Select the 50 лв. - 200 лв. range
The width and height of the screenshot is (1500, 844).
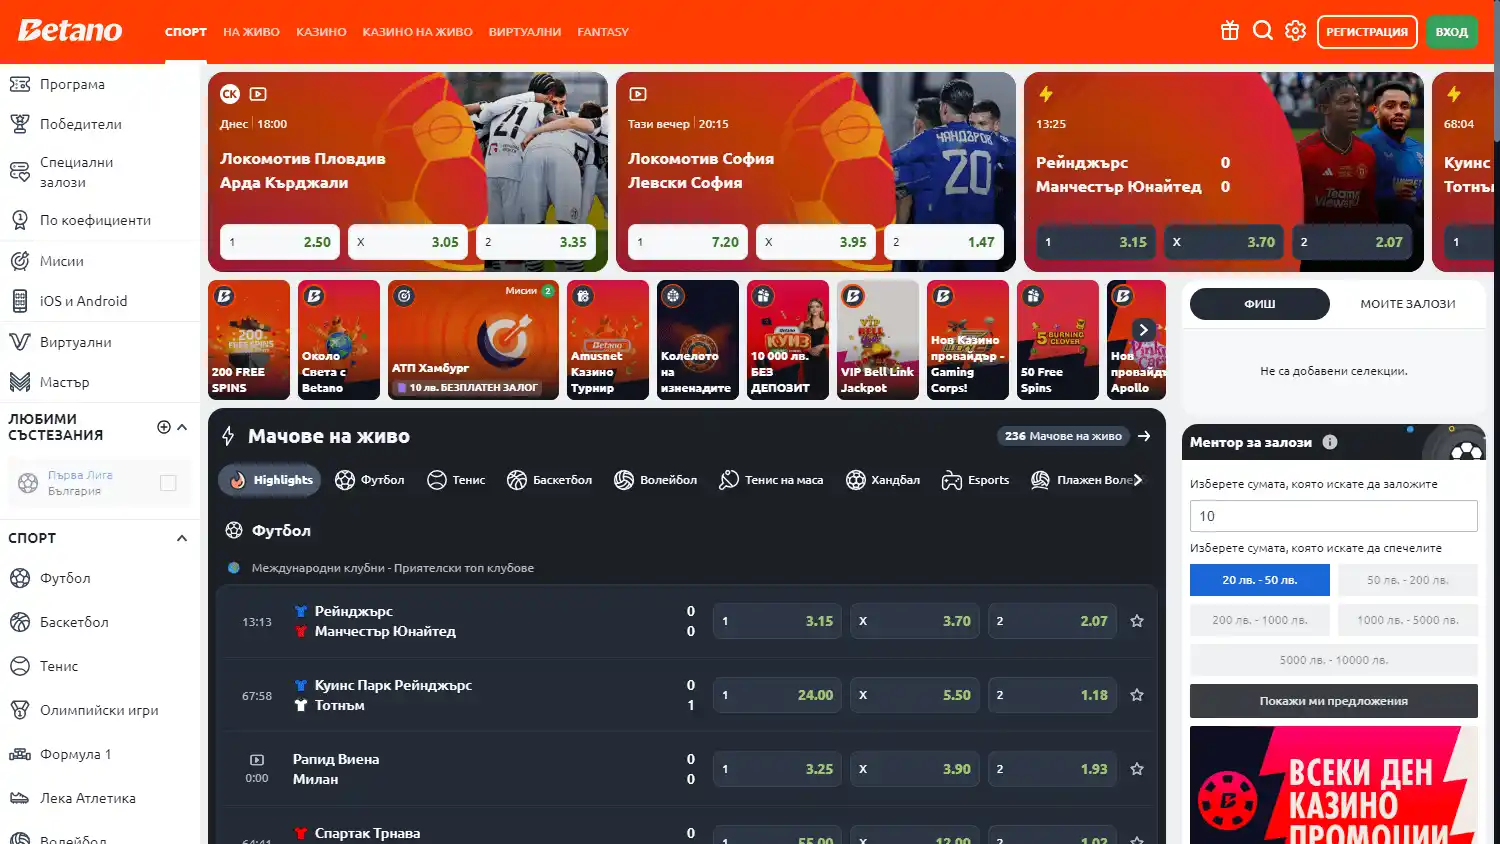click(x=1408, y=580)
